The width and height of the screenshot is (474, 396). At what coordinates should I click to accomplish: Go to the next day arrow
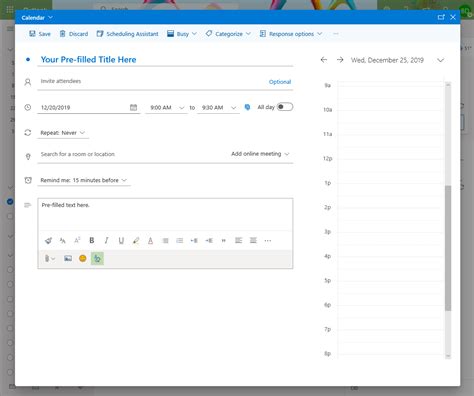340,60
